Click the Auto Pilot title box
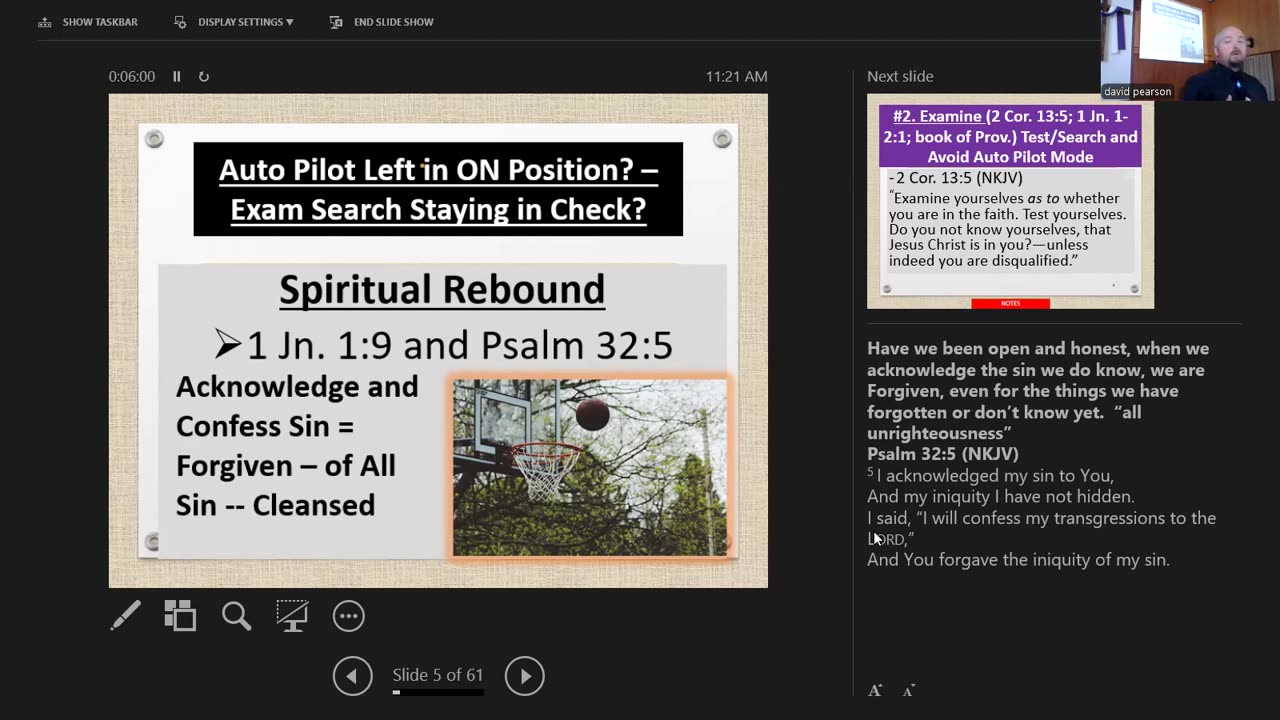 (x=438, y=189)
